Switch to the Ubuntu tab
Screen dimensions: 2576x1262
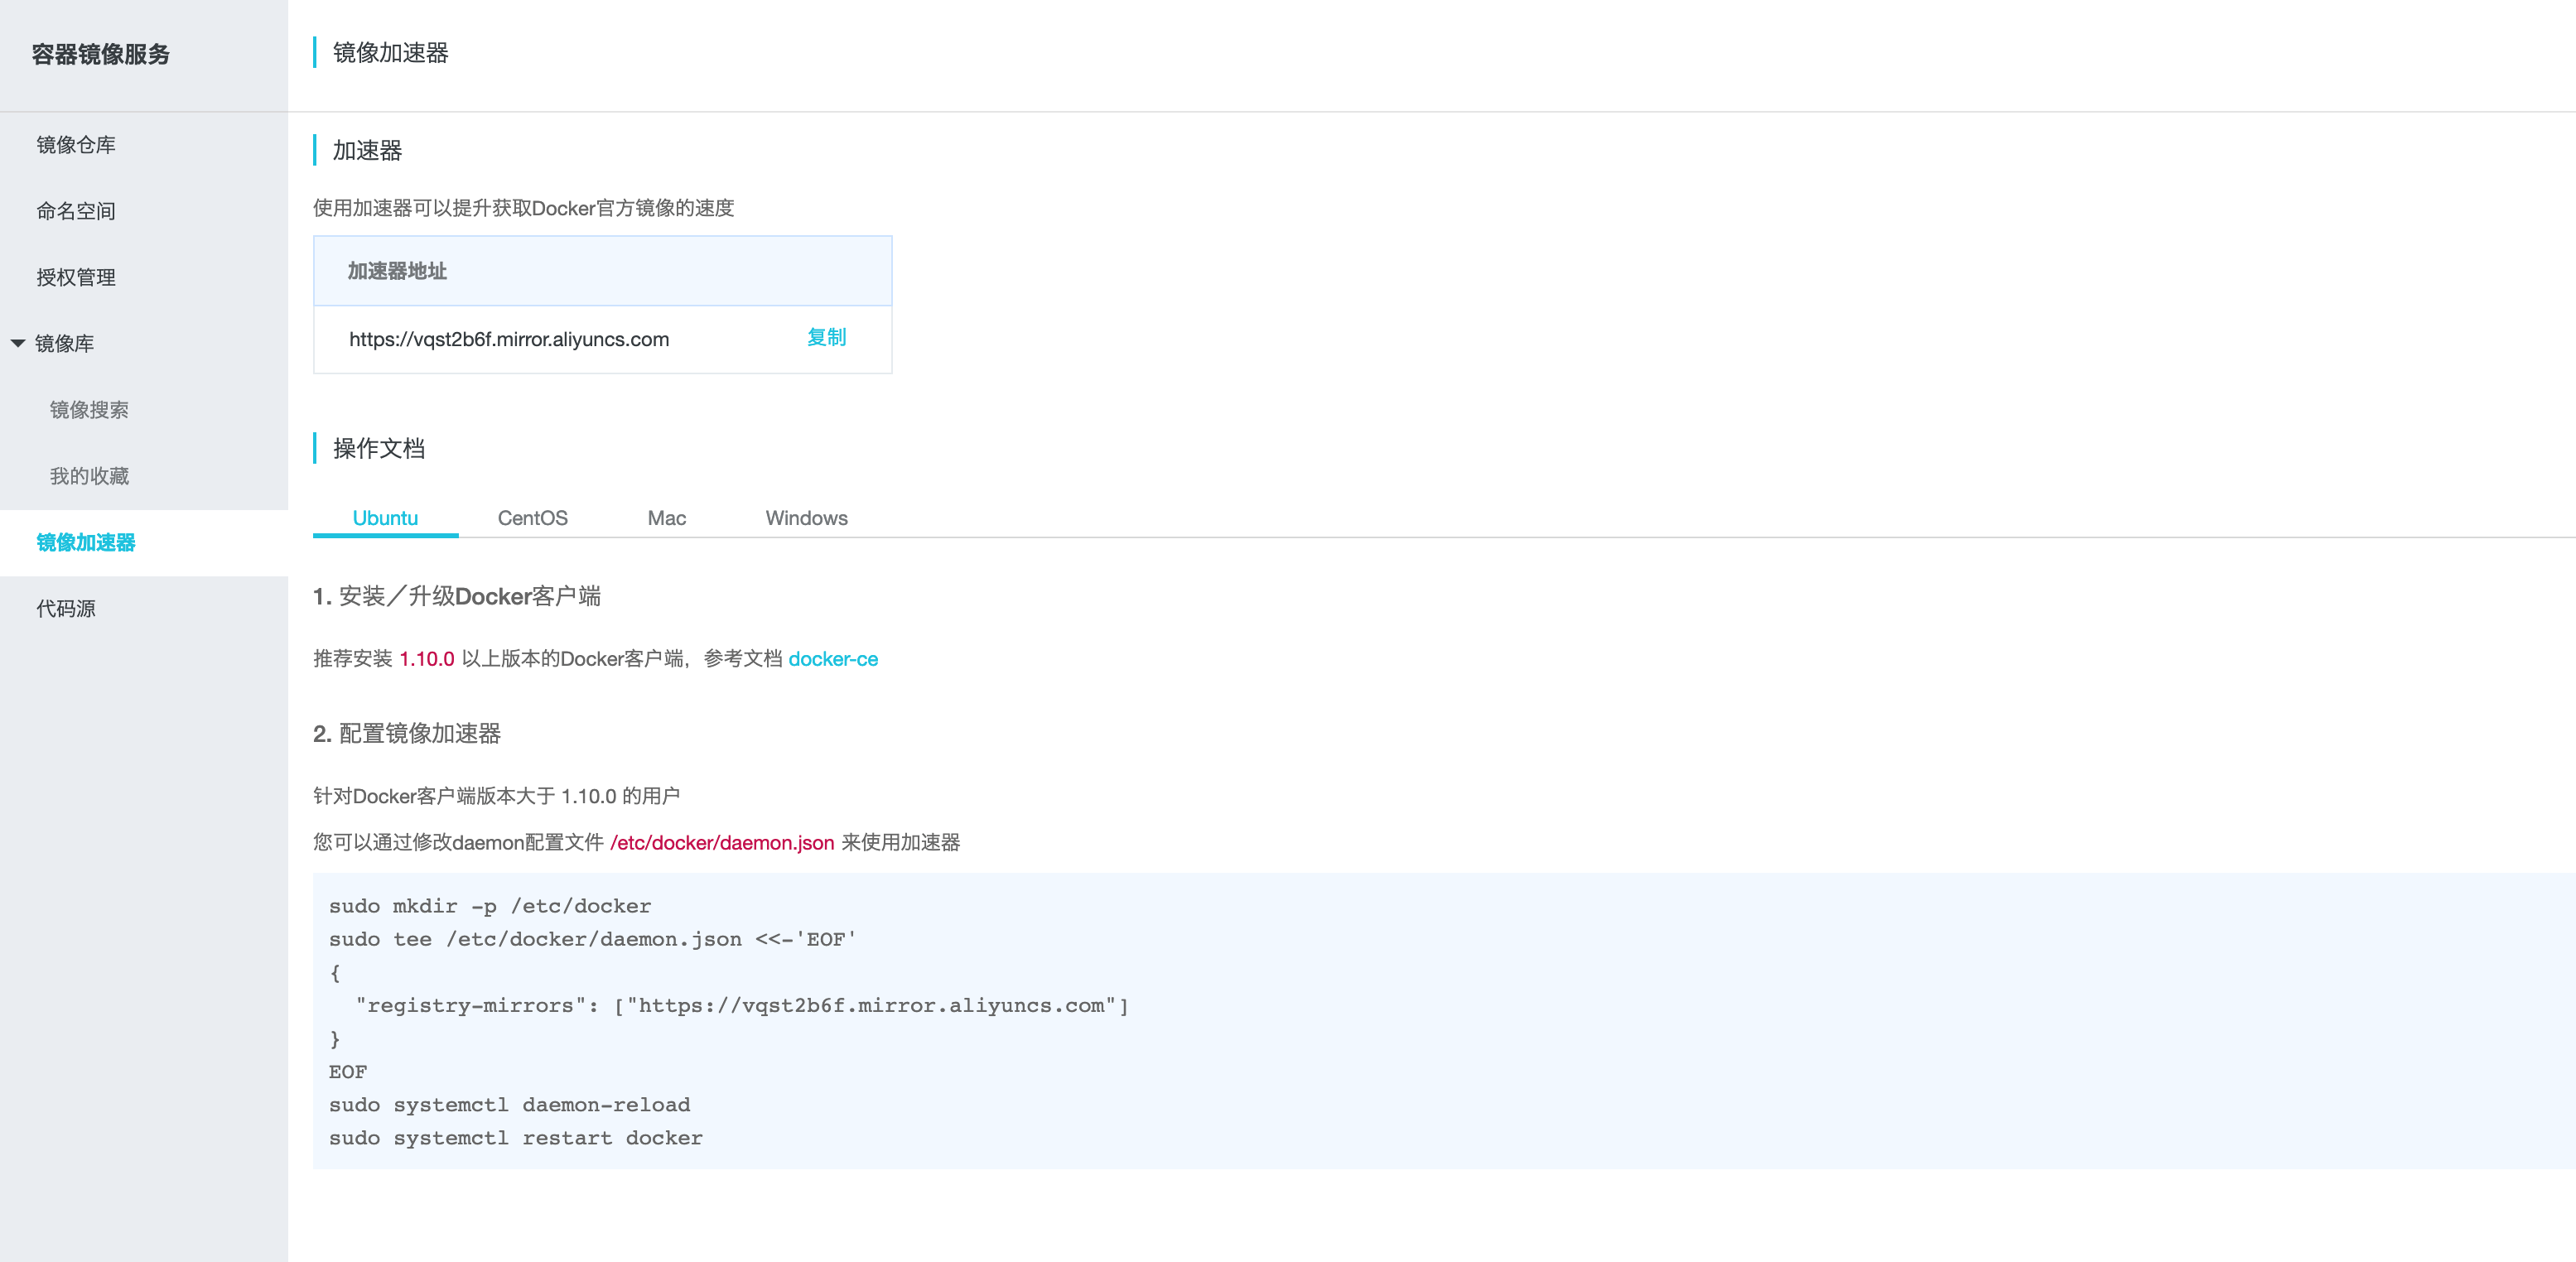385,518
